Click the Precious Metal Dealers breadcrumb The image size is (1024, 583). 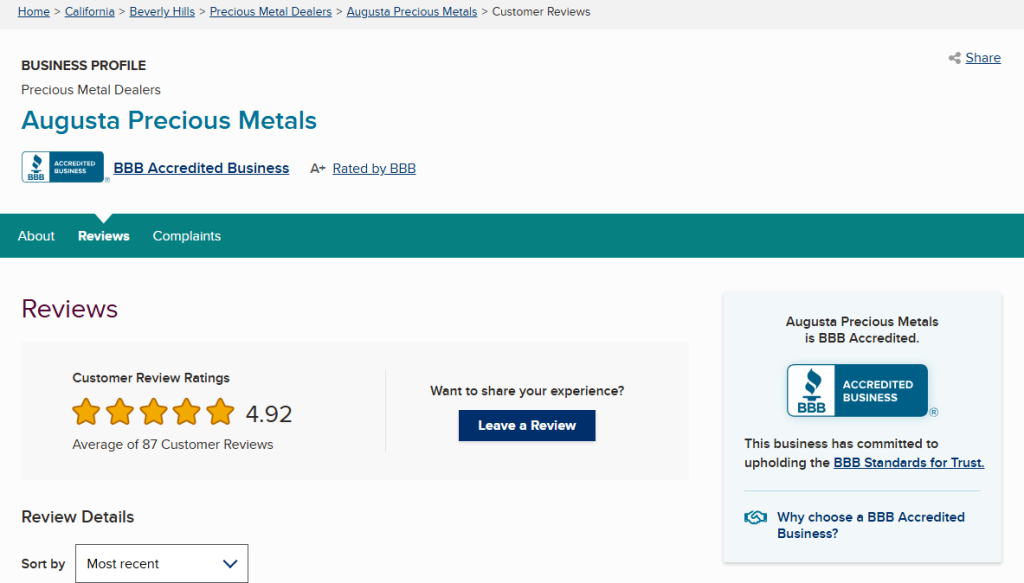[269, 11]
